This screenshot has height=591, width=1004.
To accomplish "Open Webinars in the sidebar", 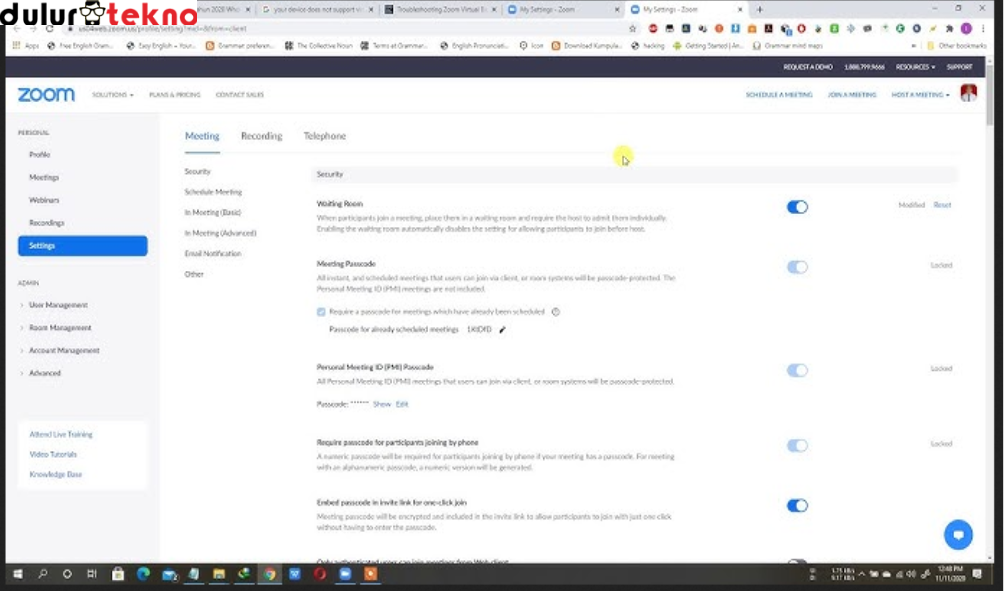I will click(x=44, y=200).
